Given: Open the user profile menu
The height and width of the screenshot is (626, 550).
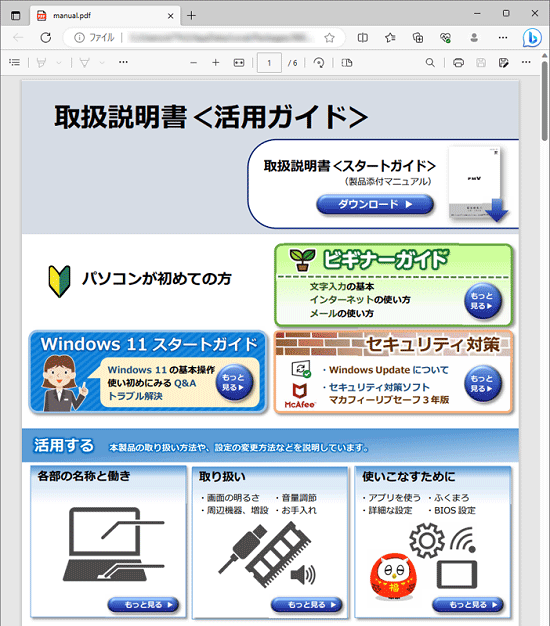Looking at the screenshot, I should [474, 38].
